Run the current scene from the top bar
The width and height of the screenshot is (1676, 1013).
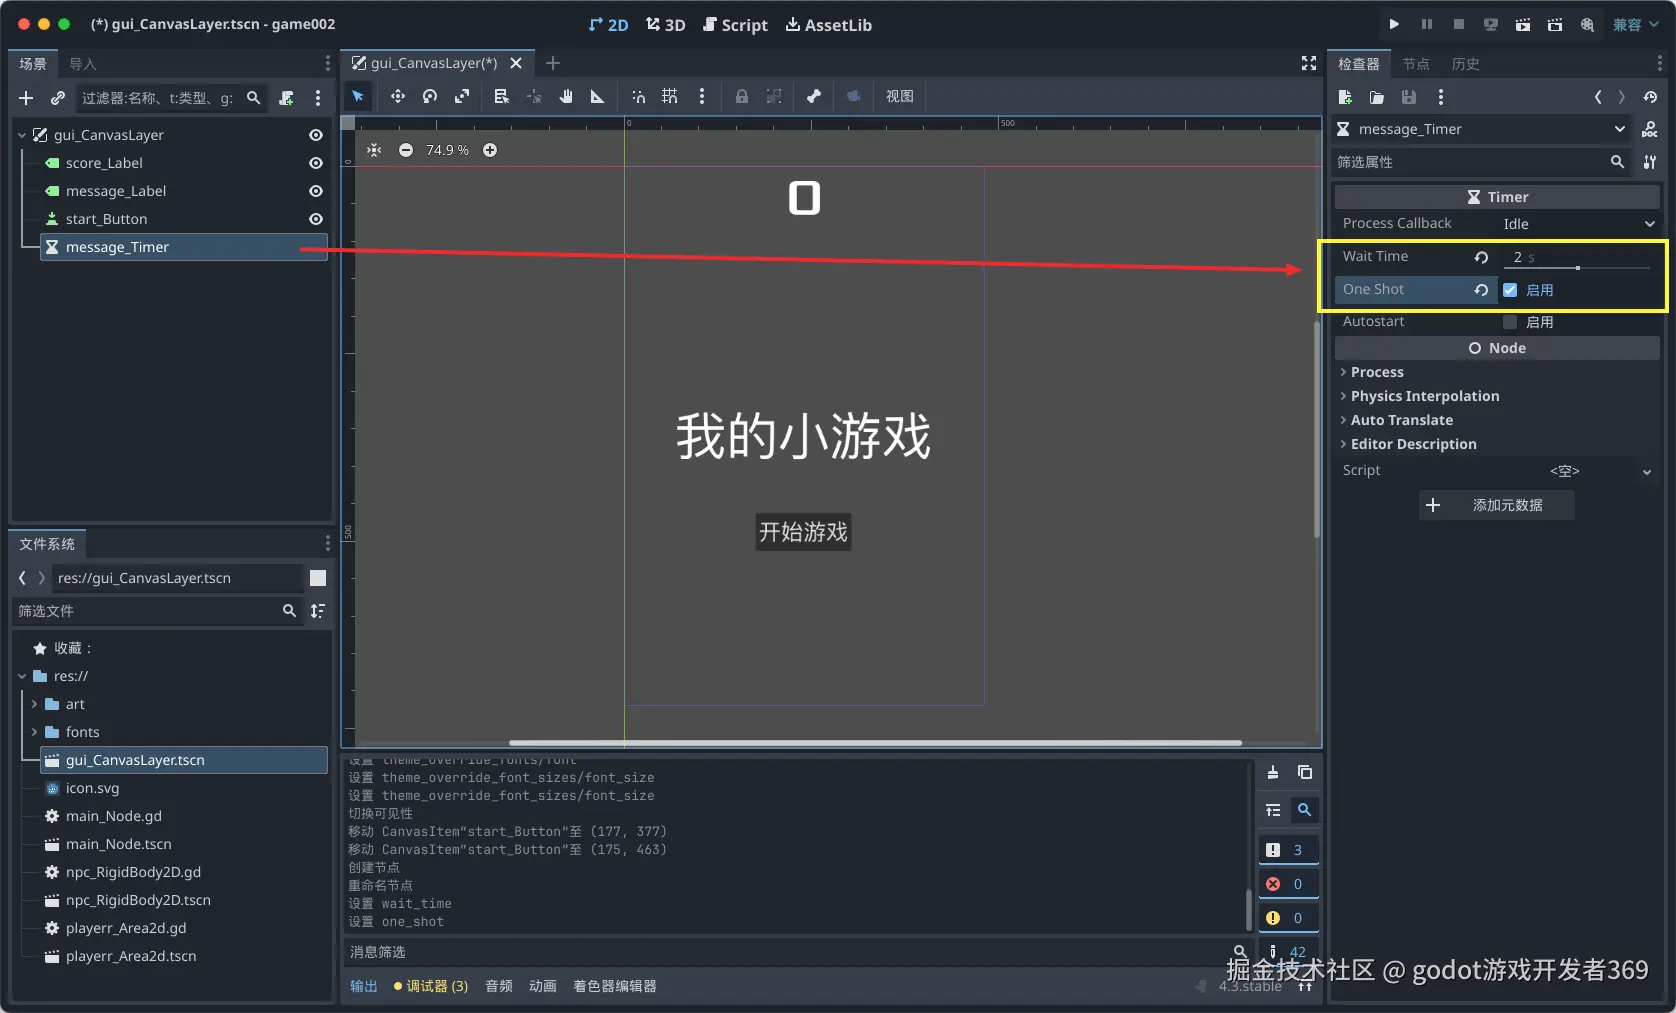[x=1523, y=24]
